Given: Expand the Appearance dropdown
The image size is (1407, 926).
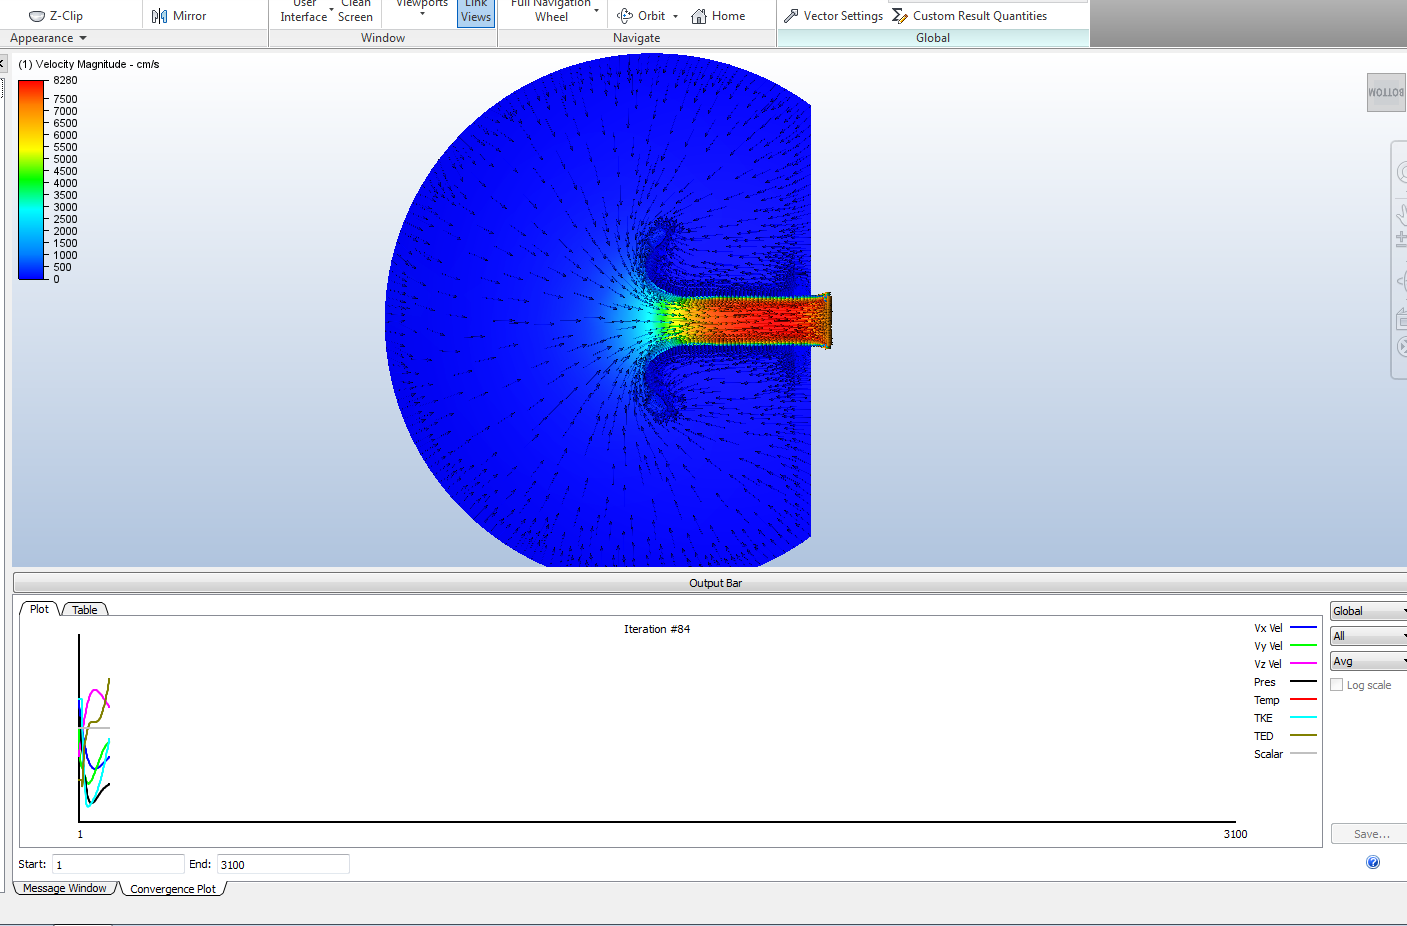Looking at the screenshot, I should click(46, 37).
